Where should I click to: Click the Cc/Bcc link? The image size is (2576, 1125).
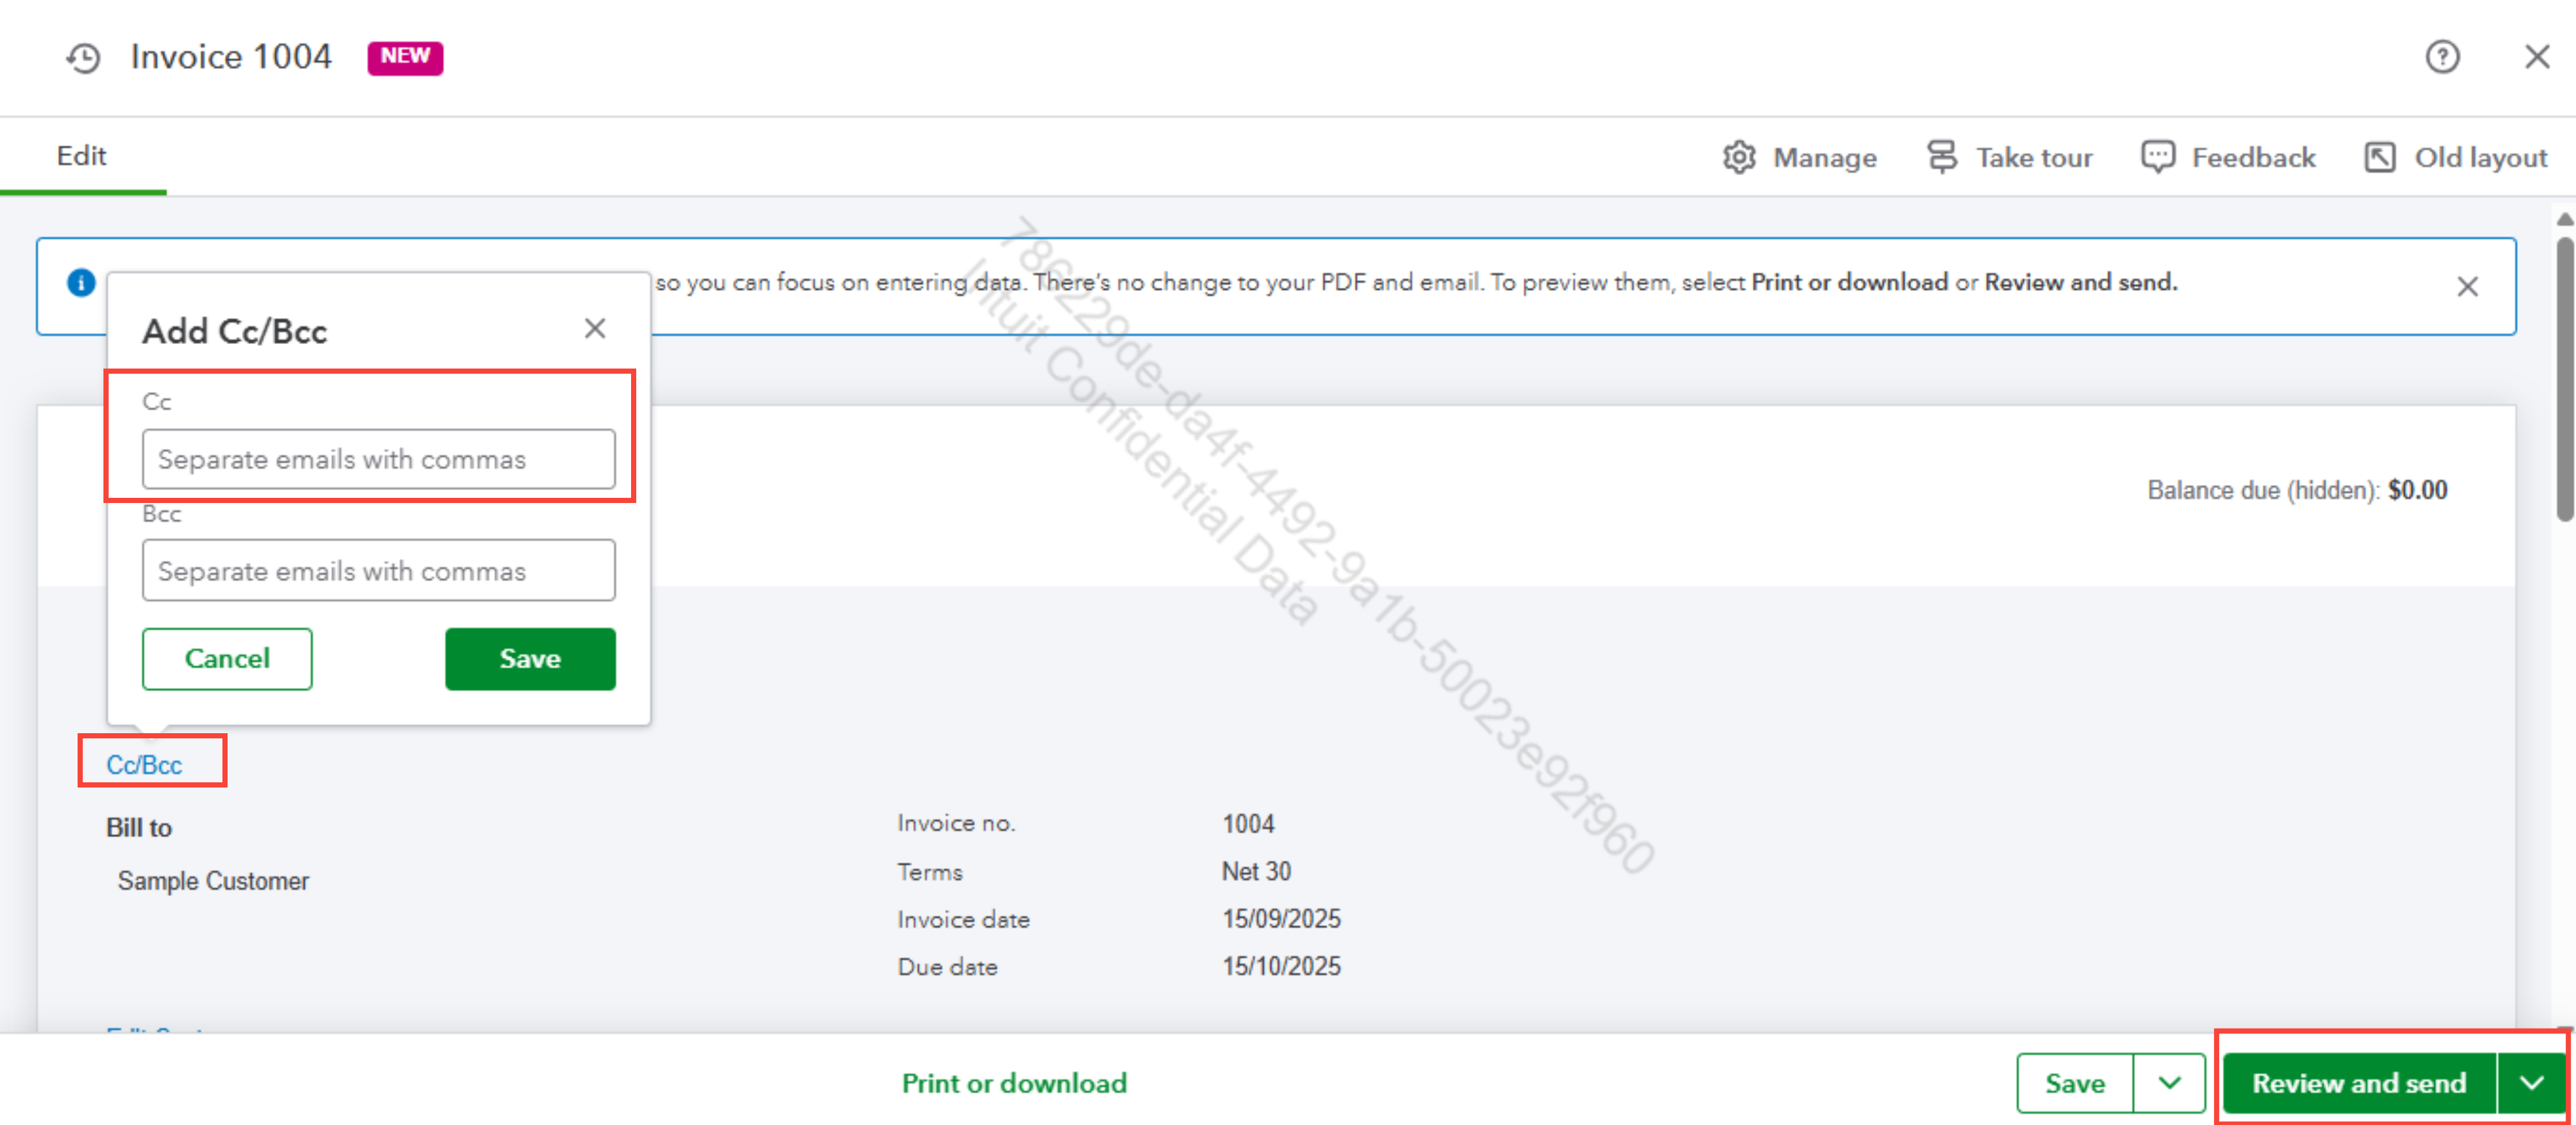[145, 765]
